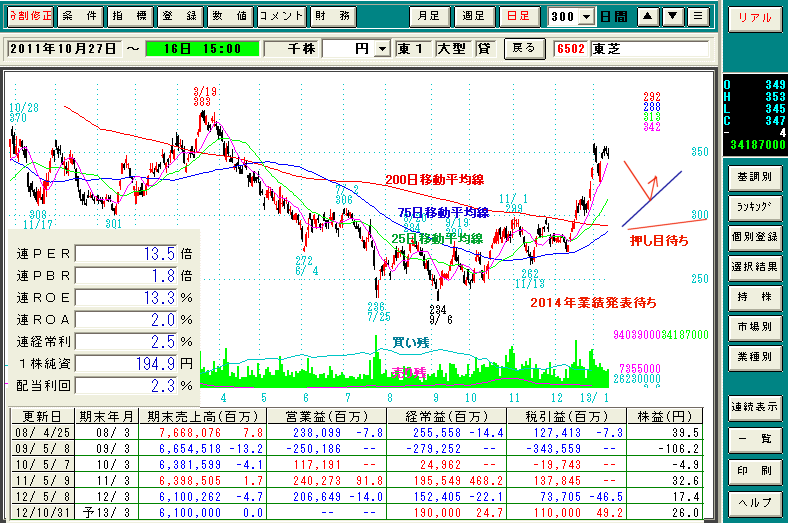
Task: Click the 登録 register button
Action: pos(179,16)
